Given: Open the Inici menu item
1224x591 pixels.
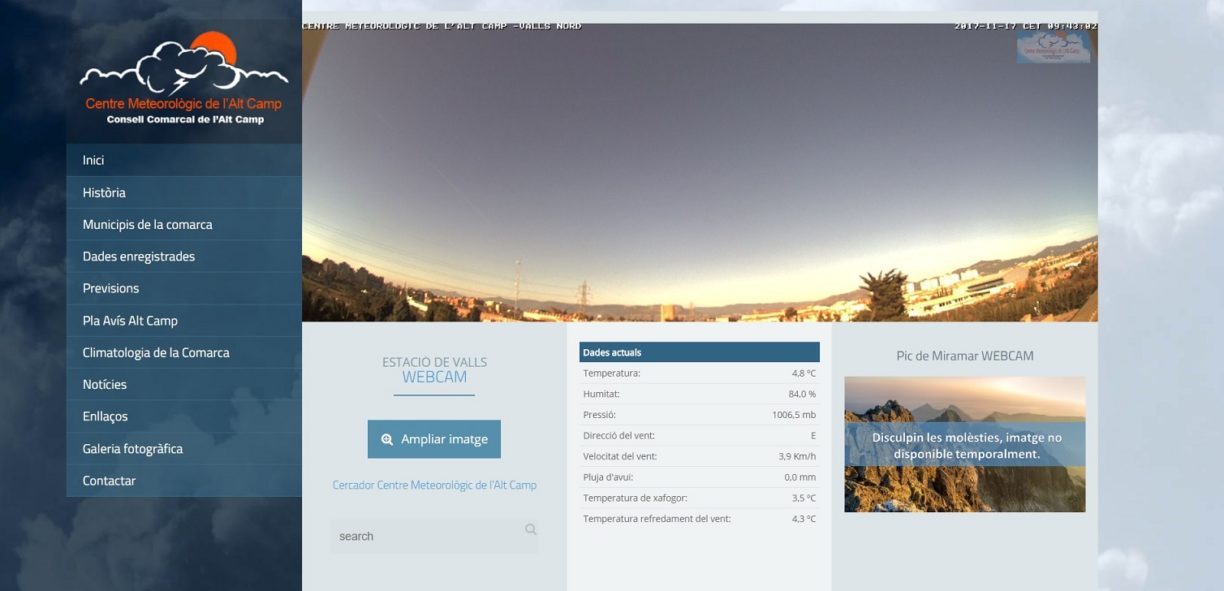Looking at the screenshot, I should [93, 160].
